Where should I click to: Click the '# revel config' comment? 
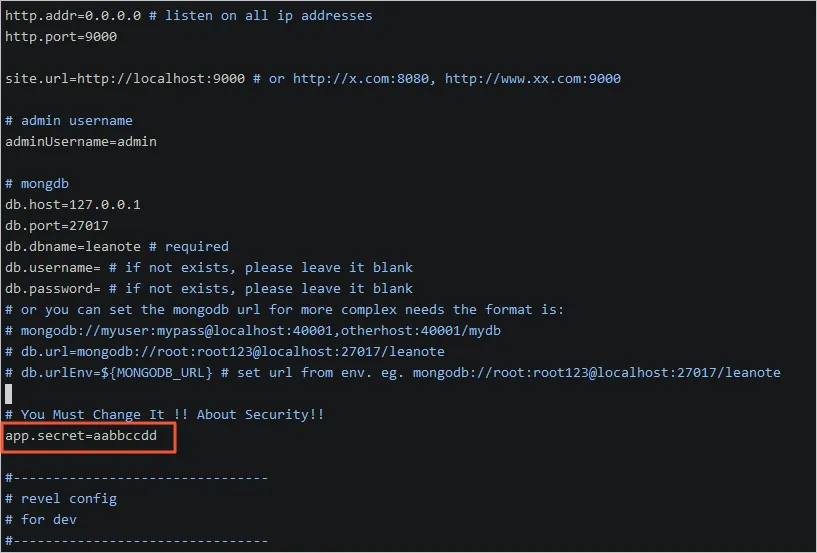click(61, 499)
